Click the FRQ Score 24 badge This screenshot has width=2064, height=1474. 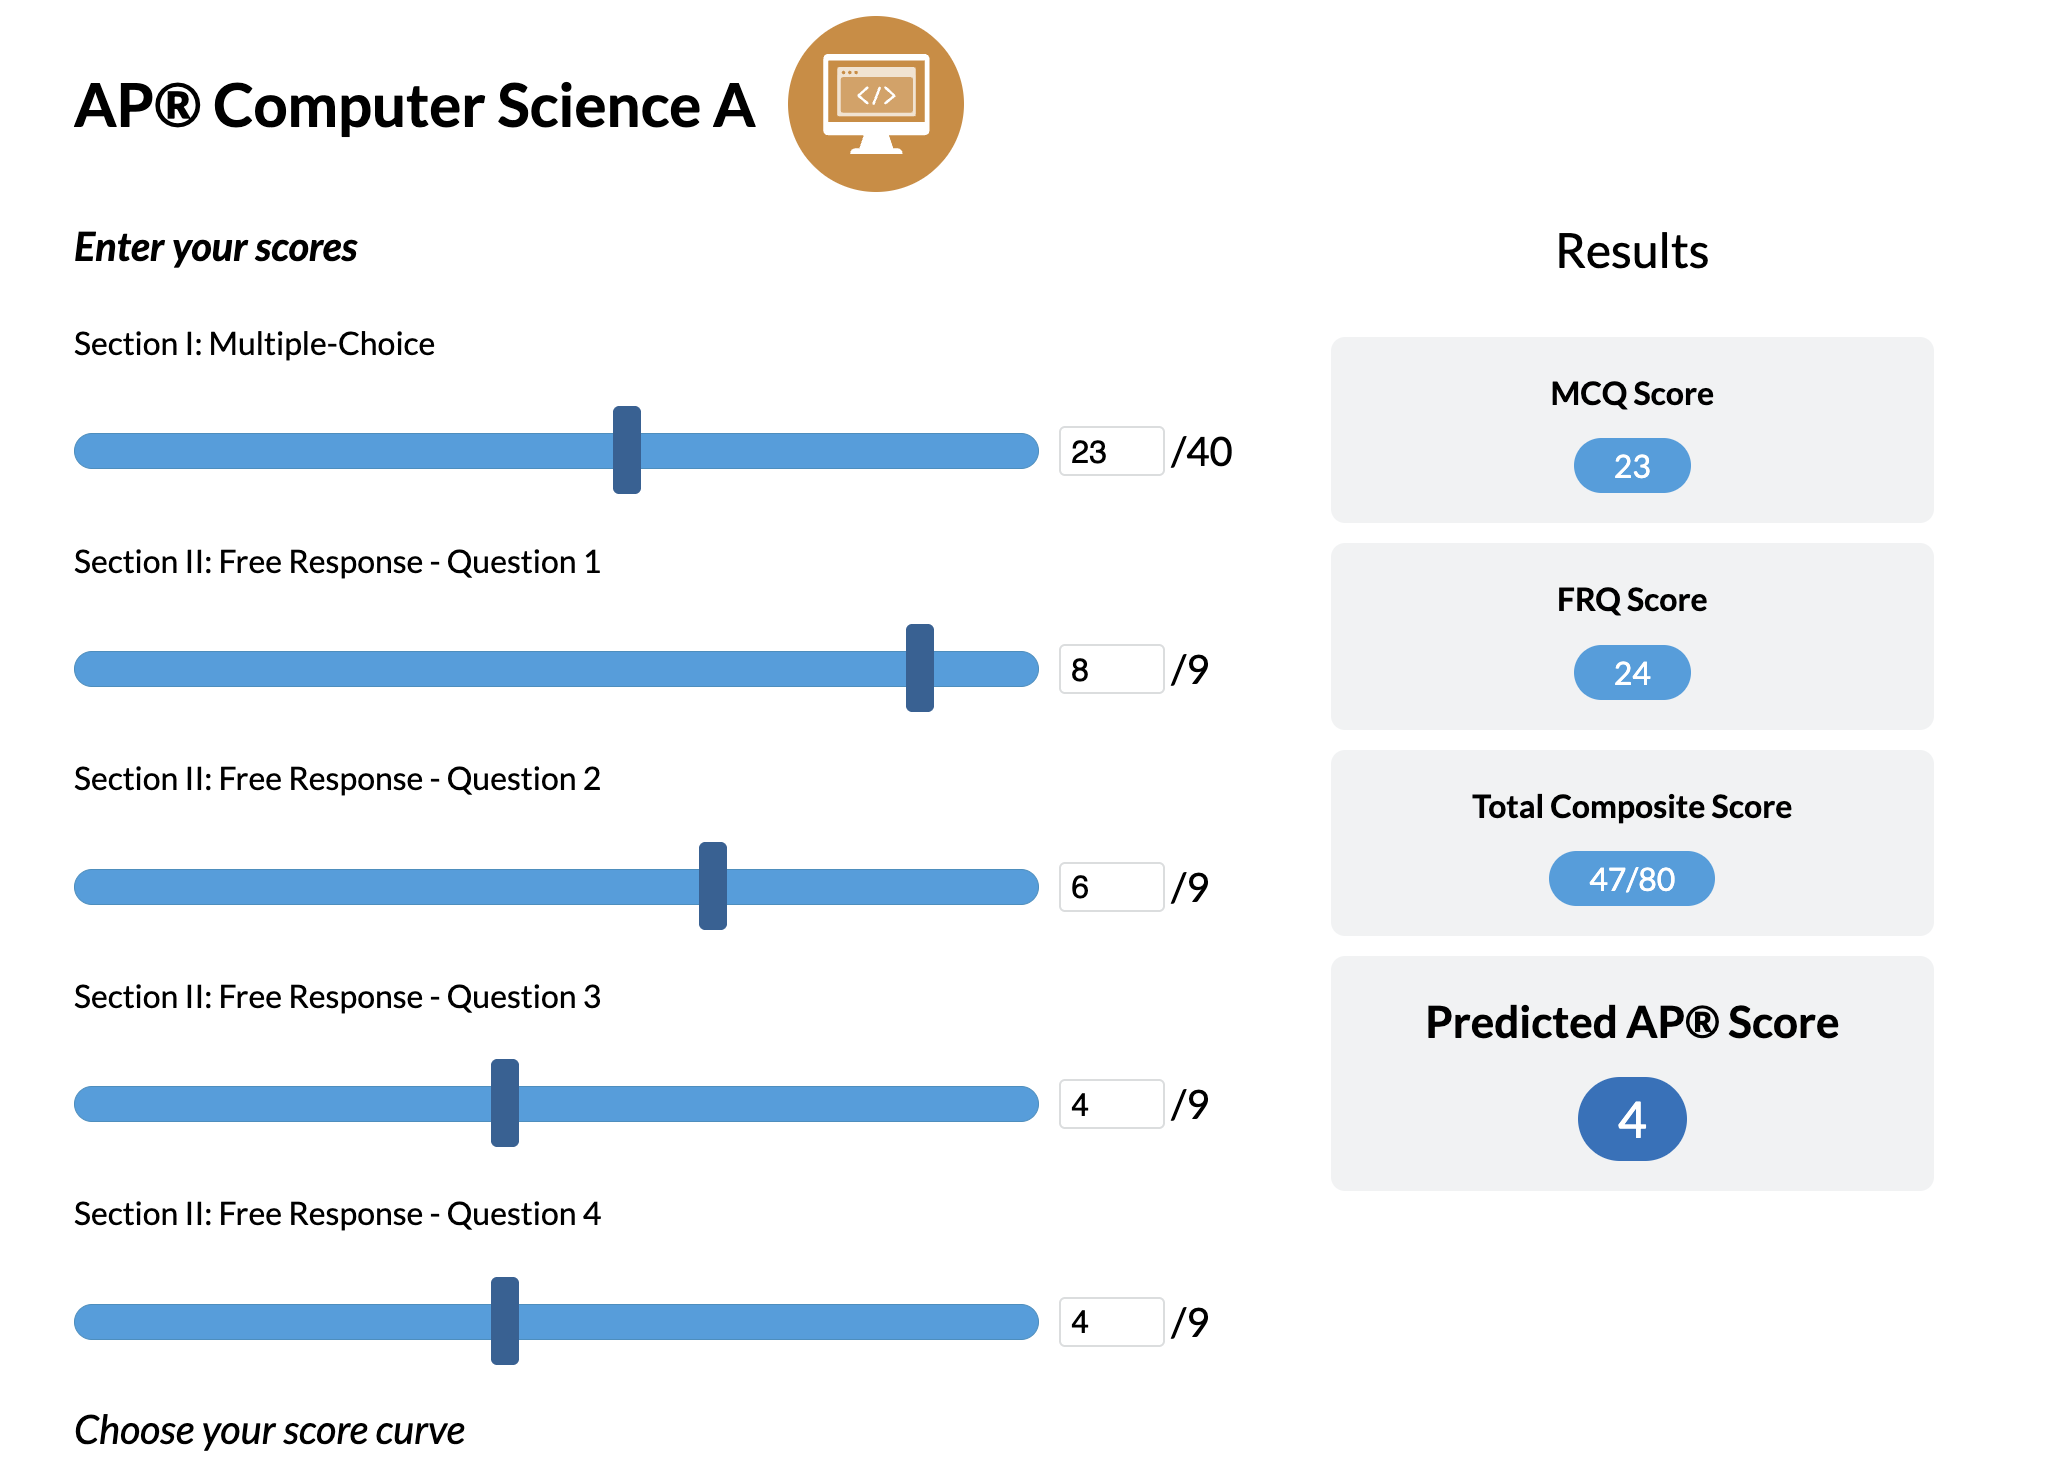[1631, 673]
